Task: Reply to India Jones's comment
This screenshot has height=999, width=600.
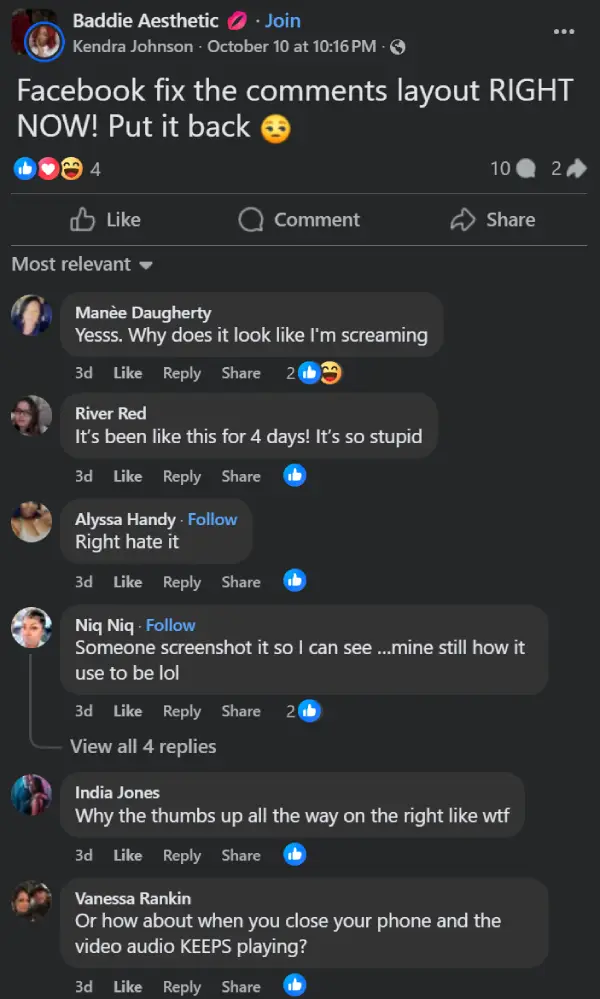Action: [182, 855]
